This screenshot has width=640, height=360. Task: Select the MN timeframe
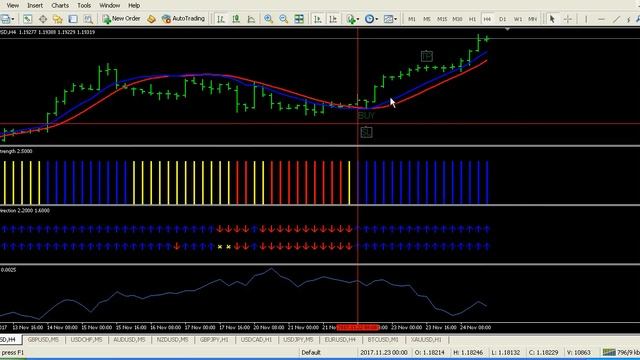coord(533,19)
